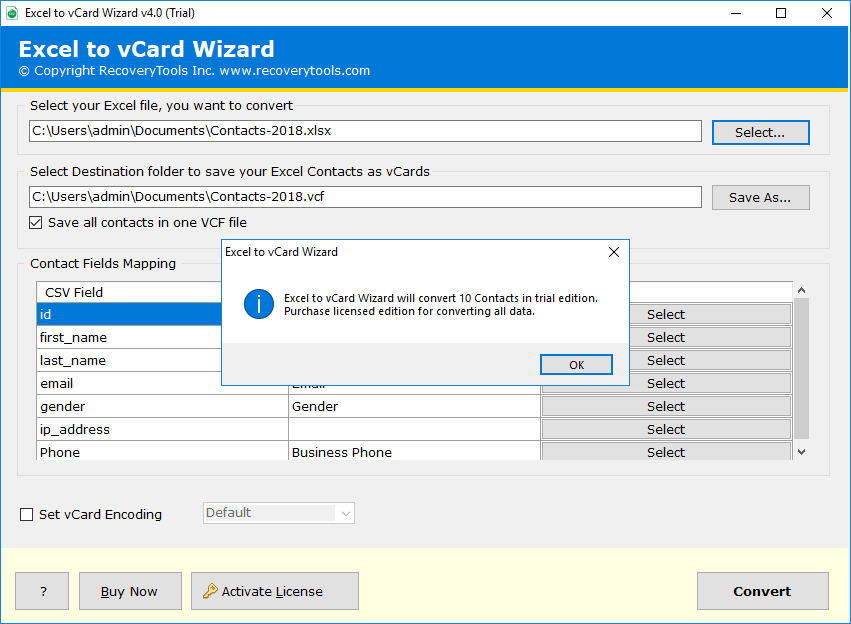Click Select button for last_name row
The height and width of the screenshot is (624, 851).
pyautogui.click(x=709, y=360)
